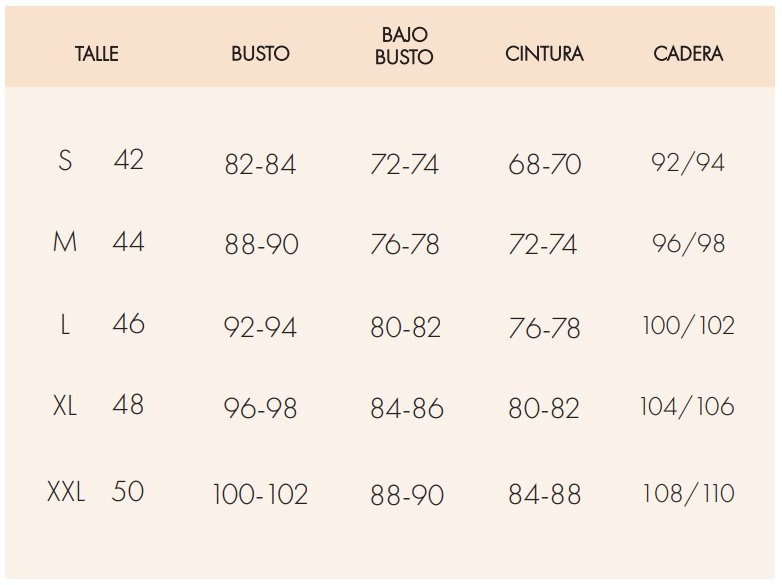
Task: Select the S size label
Action: [65, 160]
